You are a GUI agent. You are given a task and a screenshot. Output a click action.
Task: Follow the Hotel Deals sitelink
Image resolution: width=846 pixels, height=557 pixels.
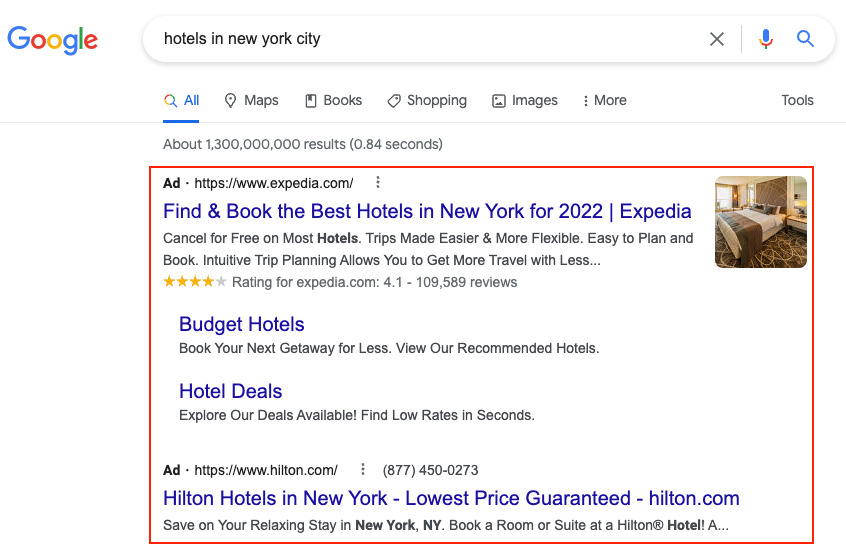[x=230, y=391]
